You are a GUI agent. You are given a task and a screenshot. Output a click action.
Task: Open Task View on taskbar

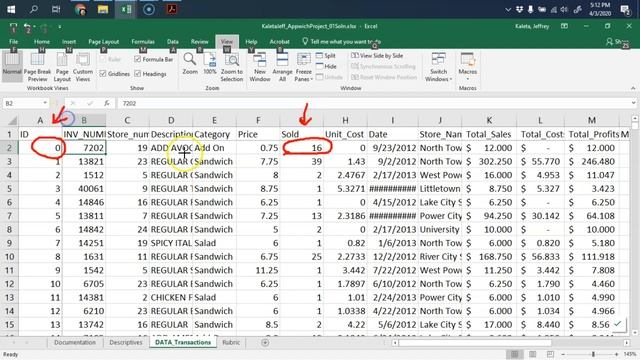[x=56, y=9]
